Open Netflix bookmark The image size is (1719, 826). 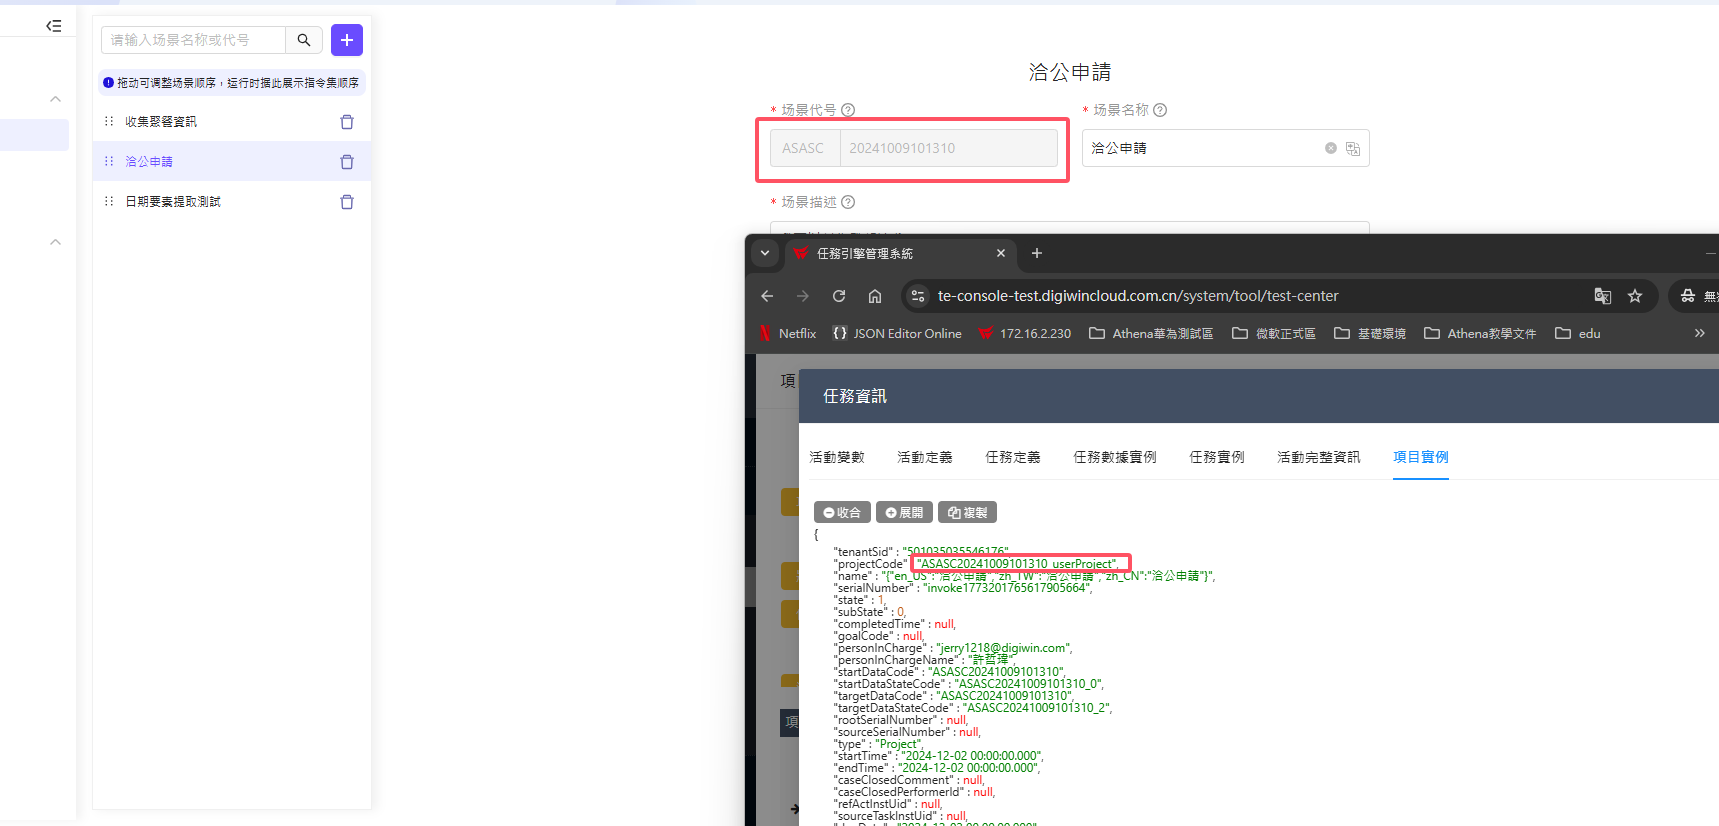788,333
